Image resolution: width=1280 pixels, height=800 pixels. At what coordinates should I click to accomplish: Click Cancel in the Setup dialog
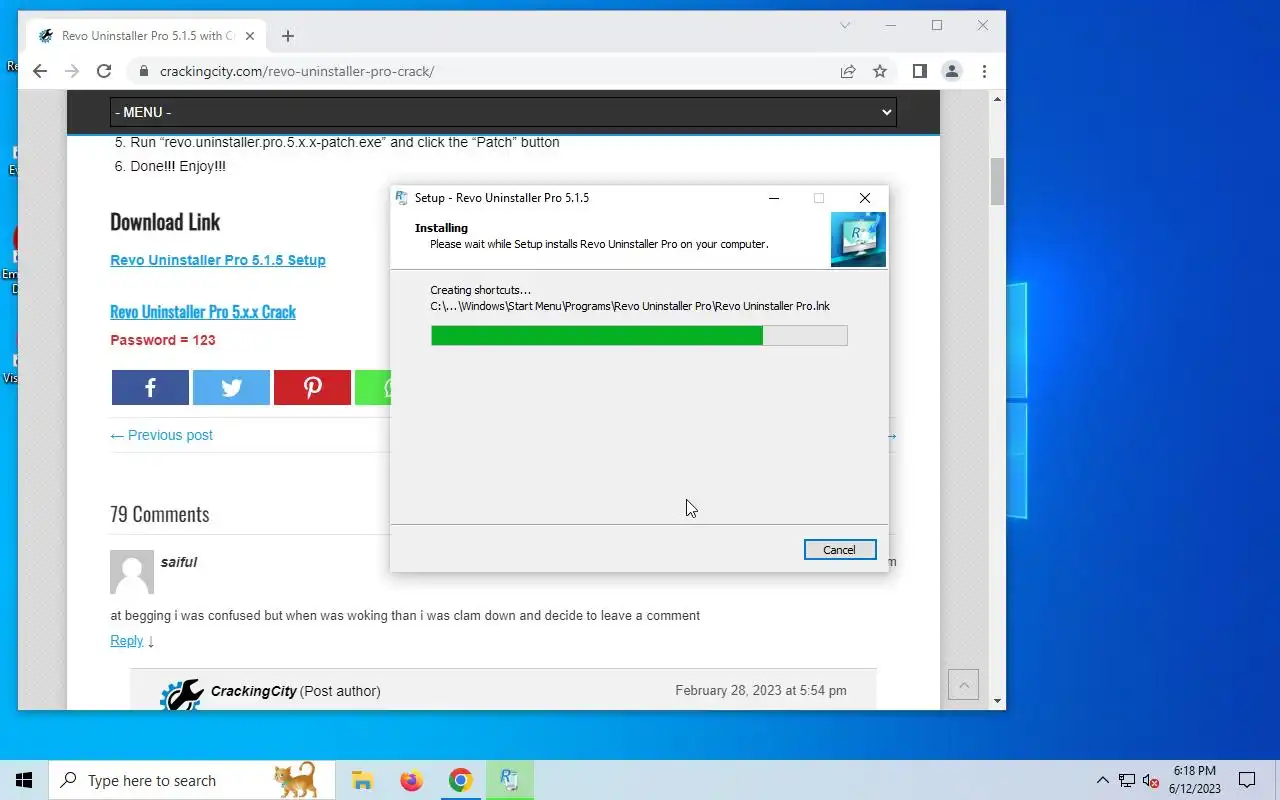point(840,550)
